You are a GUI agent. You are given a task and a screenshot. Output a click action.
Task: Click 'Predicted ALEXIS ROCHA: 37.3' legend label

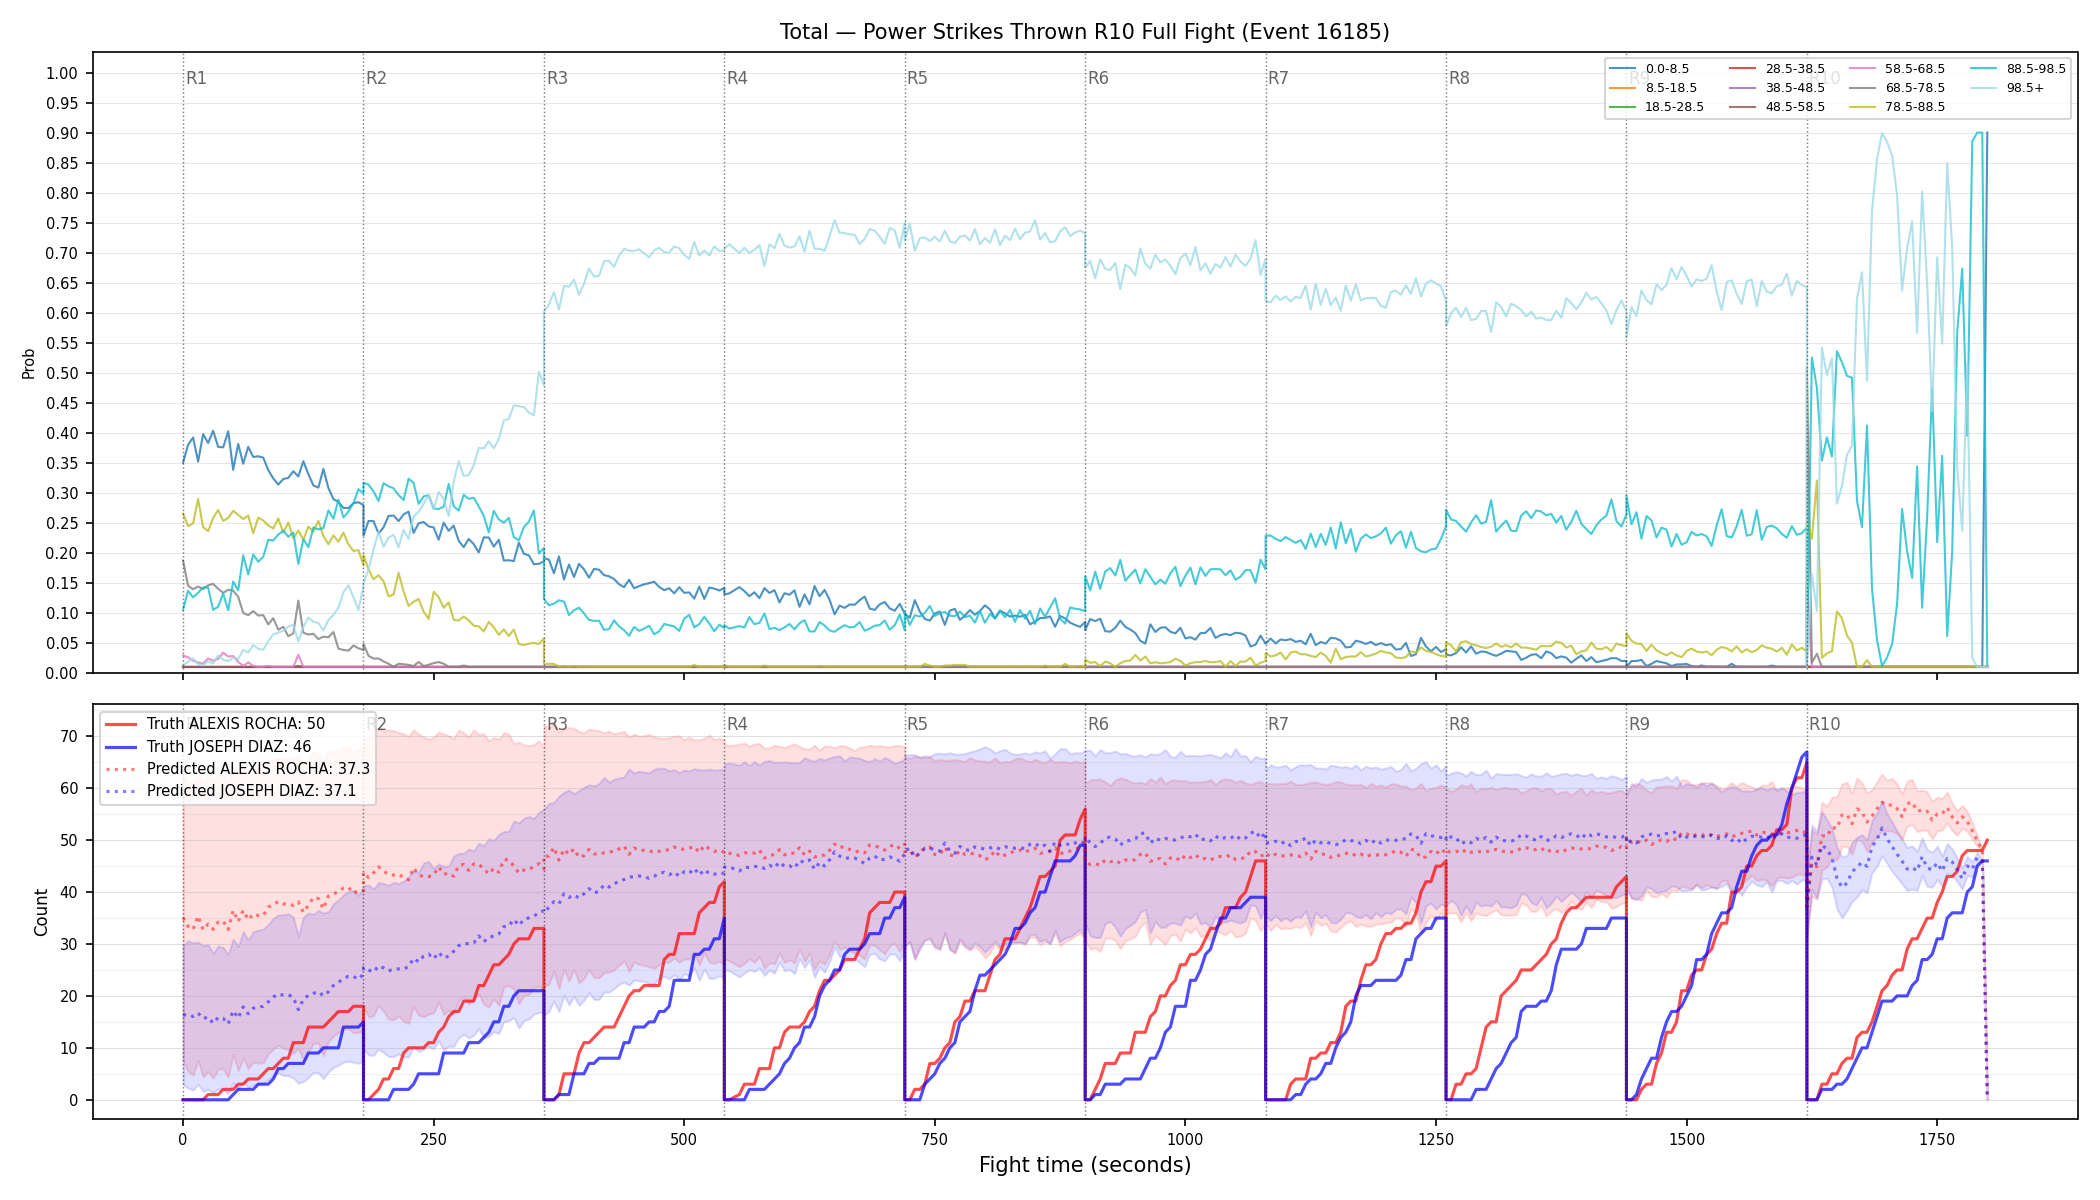pyautogui.click(x=258, y=768)
